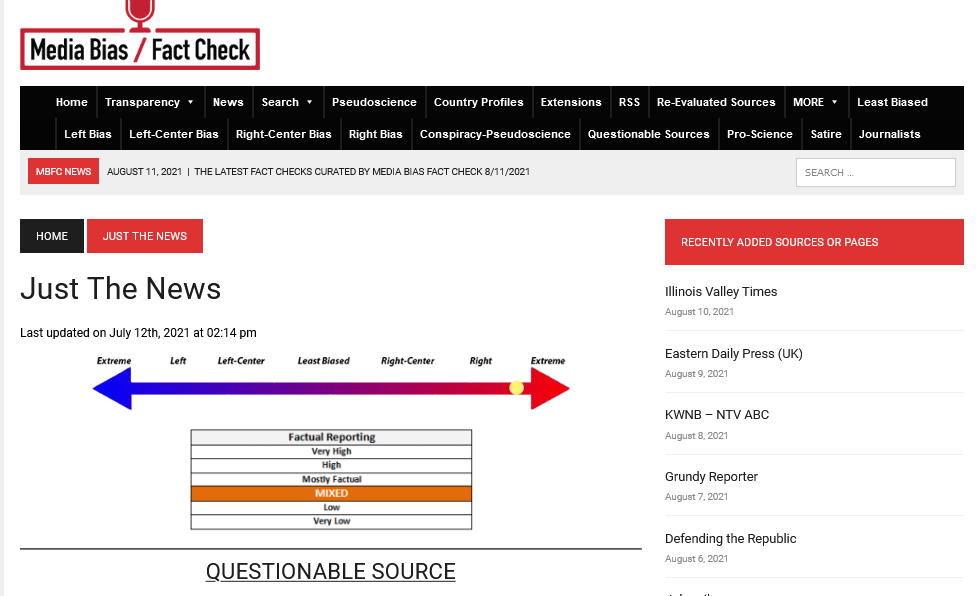979x596 pixels.
Task: Open the Right Bias category
Action: pyautogui.click(x=375, y=134)
